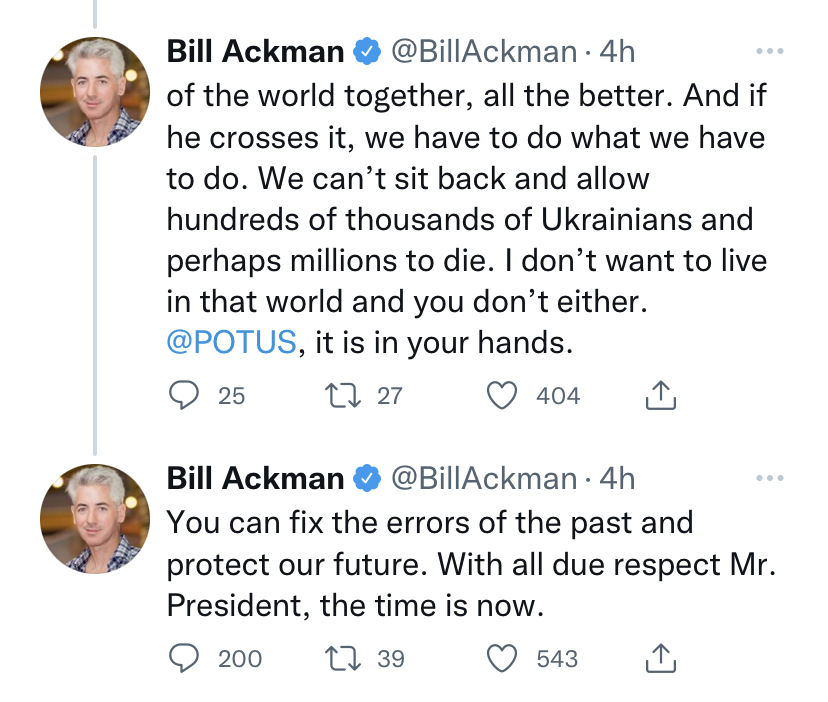Reply to the tweet with 25 replies
This screenshot has width=828, height=702.
tap(183, 396)
